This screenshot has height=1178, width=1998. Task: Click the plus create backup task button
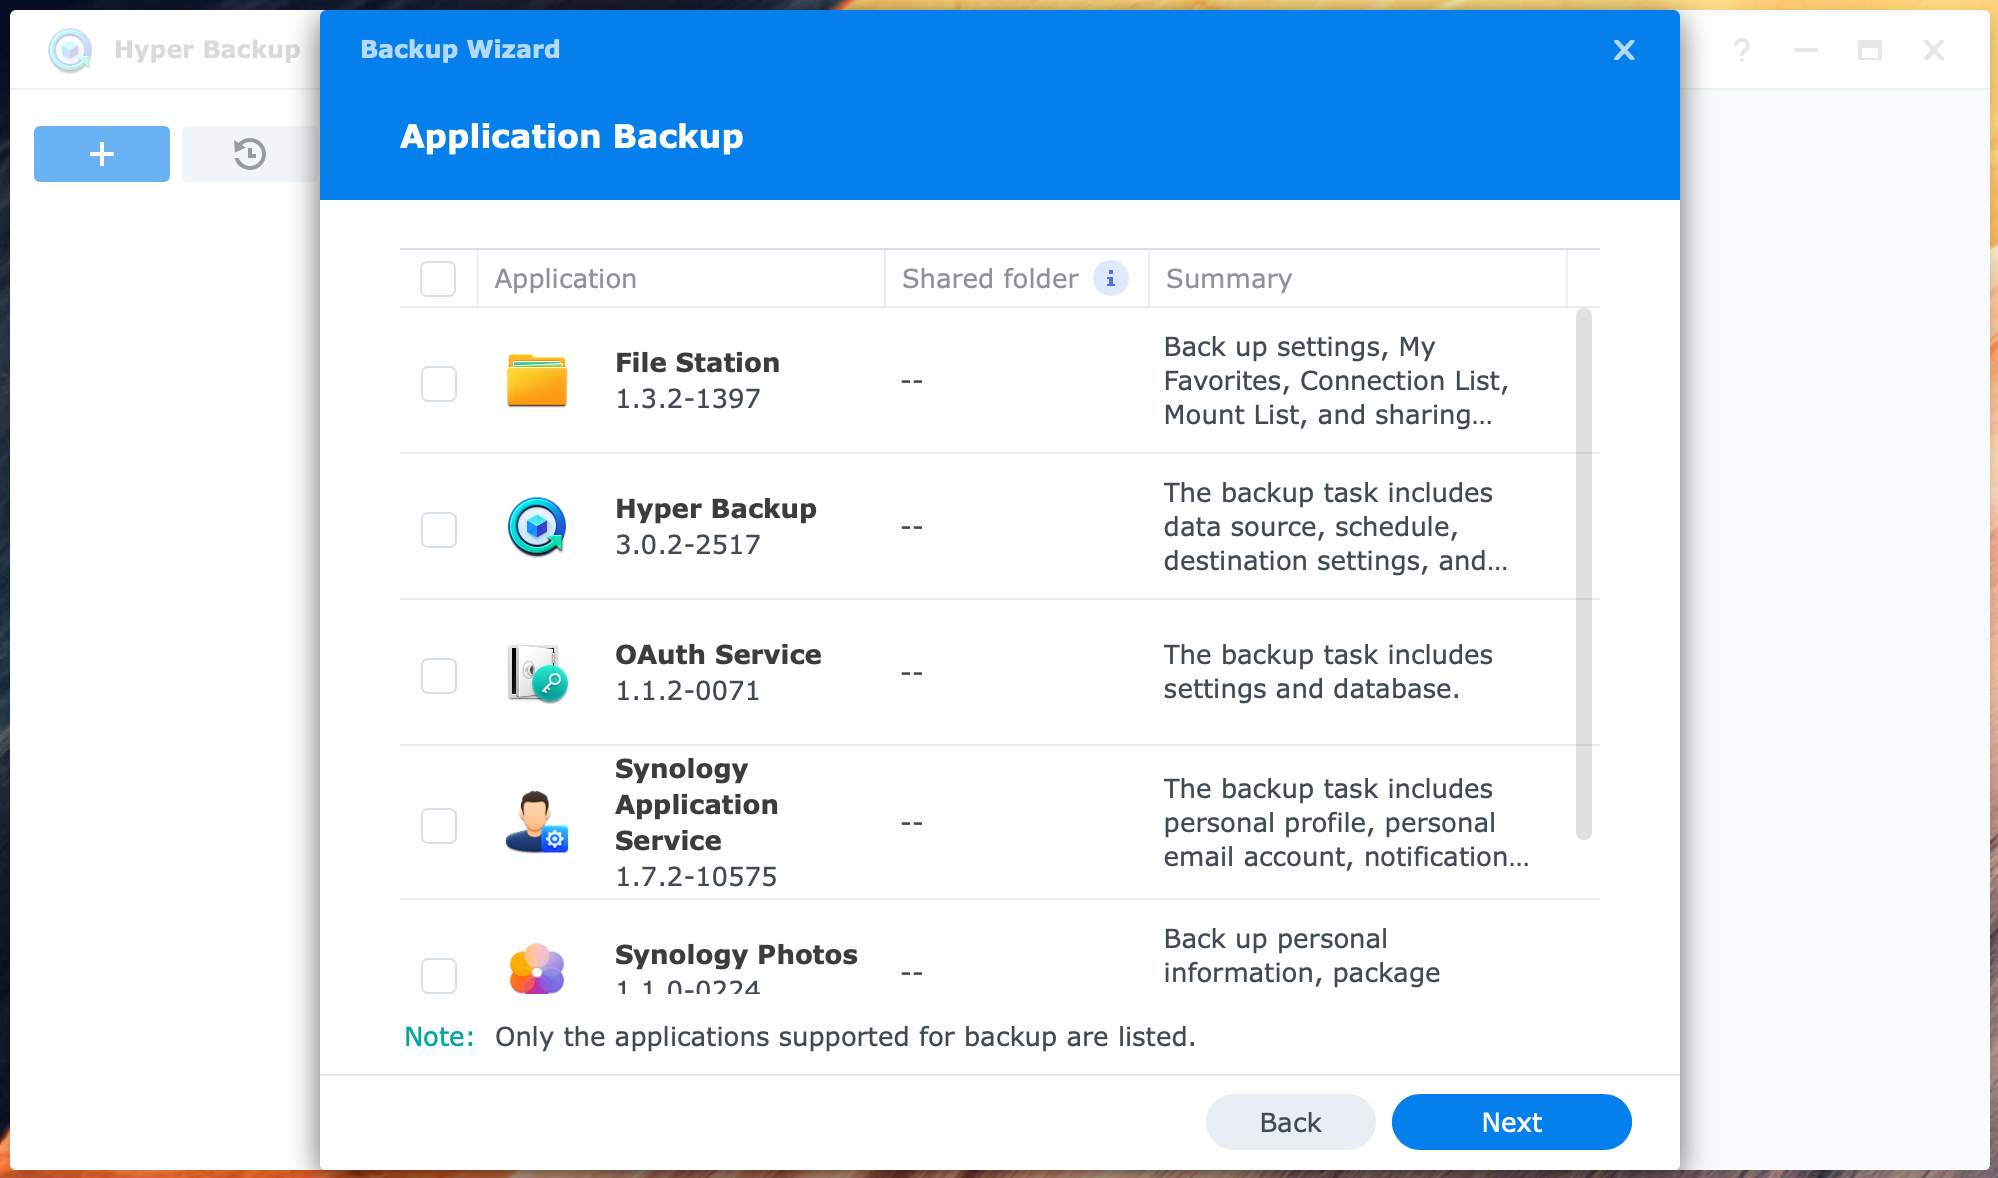pos(102,154)
